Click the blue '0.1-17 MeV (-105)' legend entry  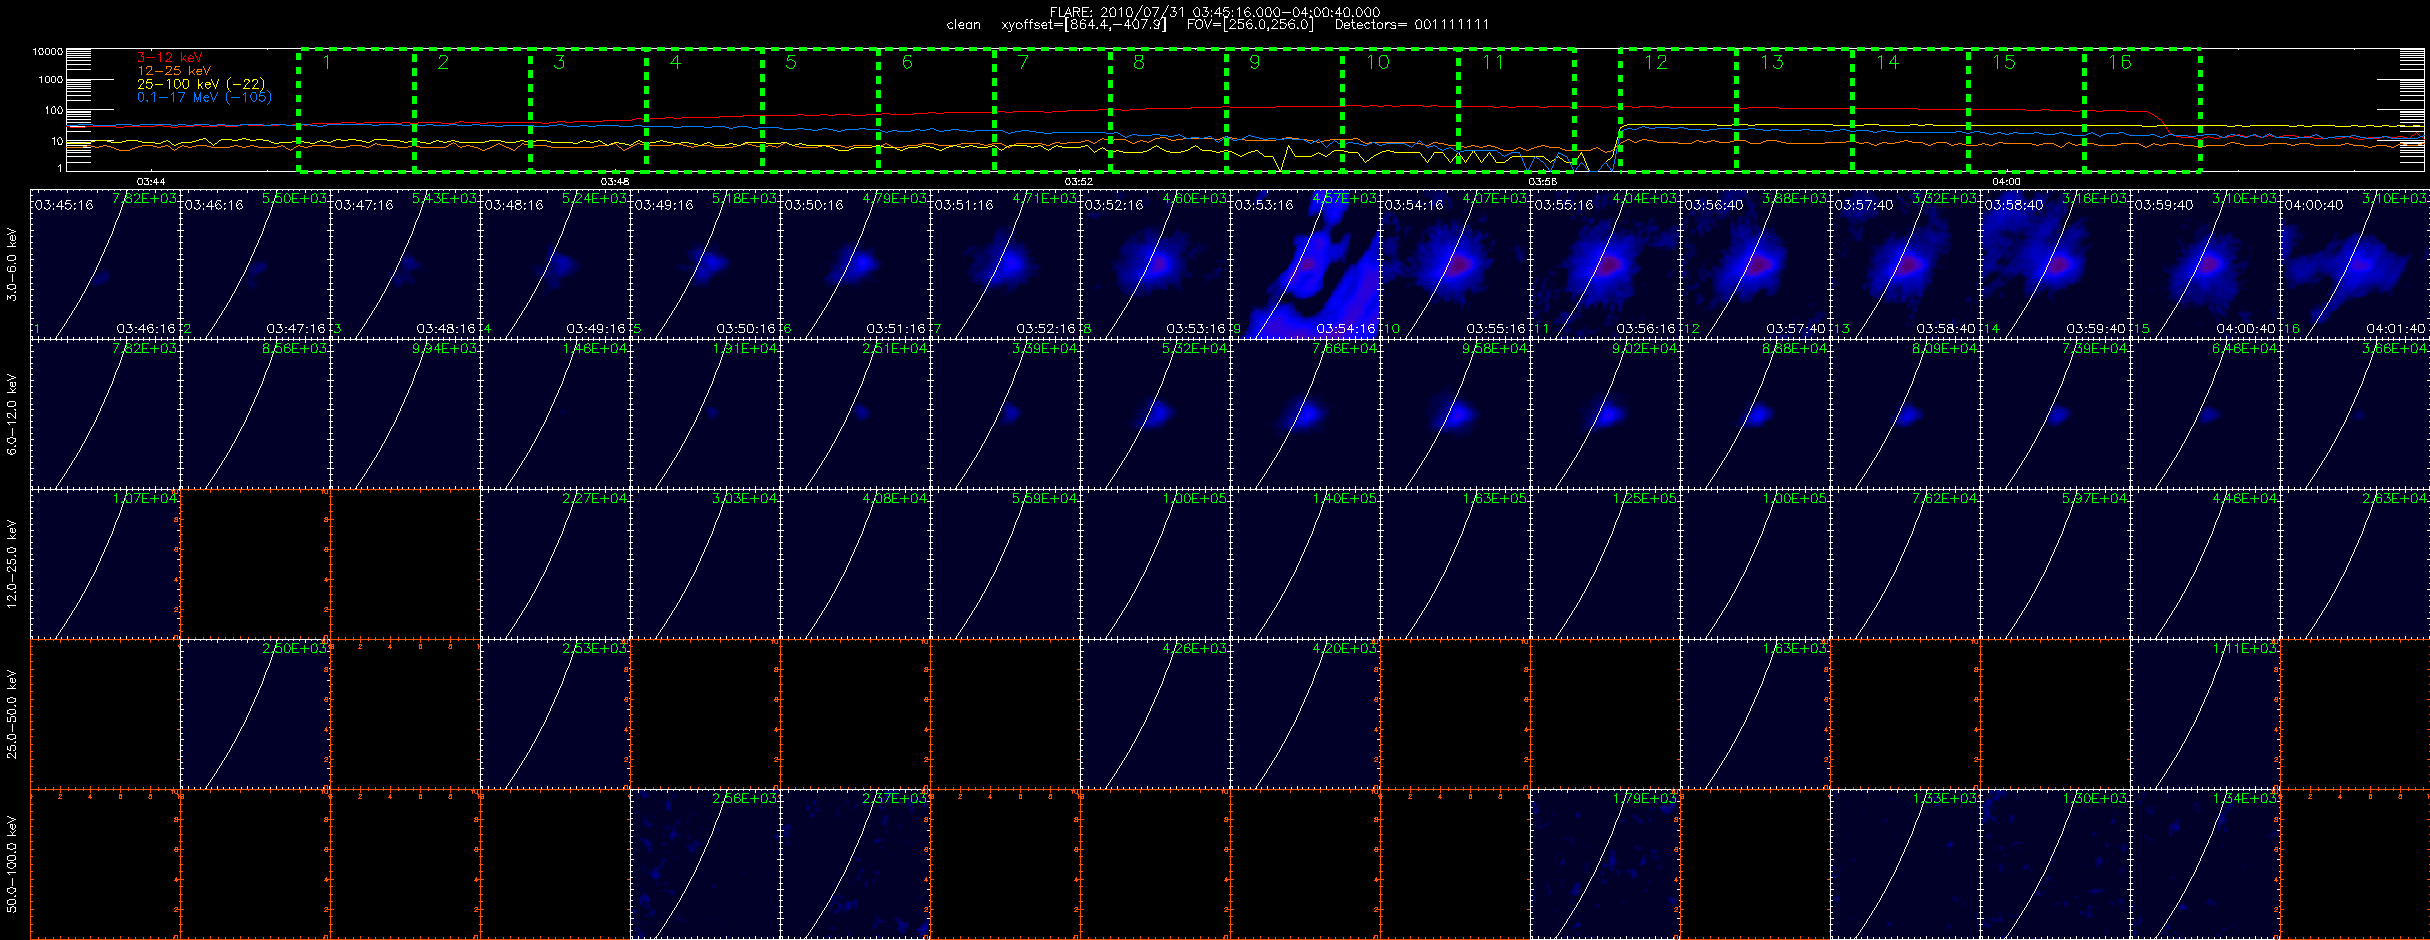[204, 97]
